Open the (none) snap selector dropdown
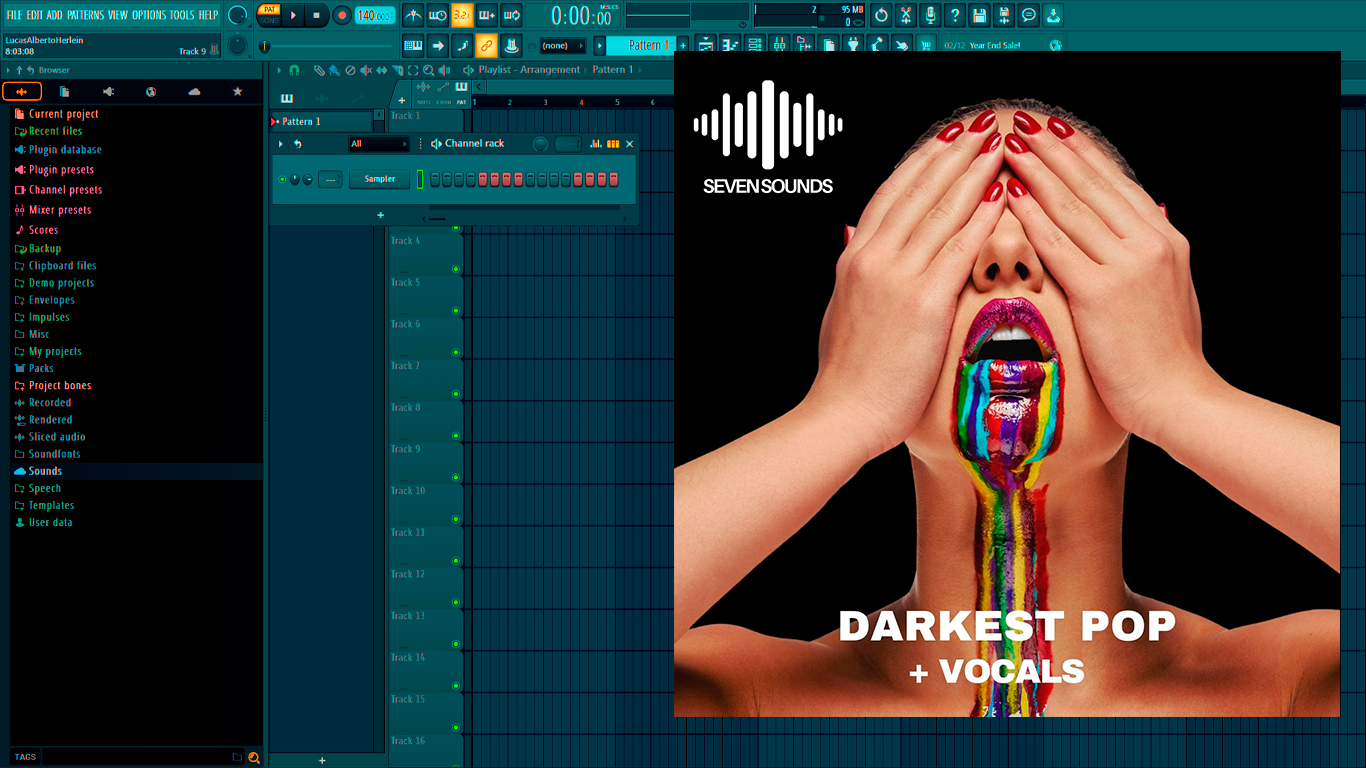Image resolution: width=1366 pixels, height=768 pixels. coord(562,45)
